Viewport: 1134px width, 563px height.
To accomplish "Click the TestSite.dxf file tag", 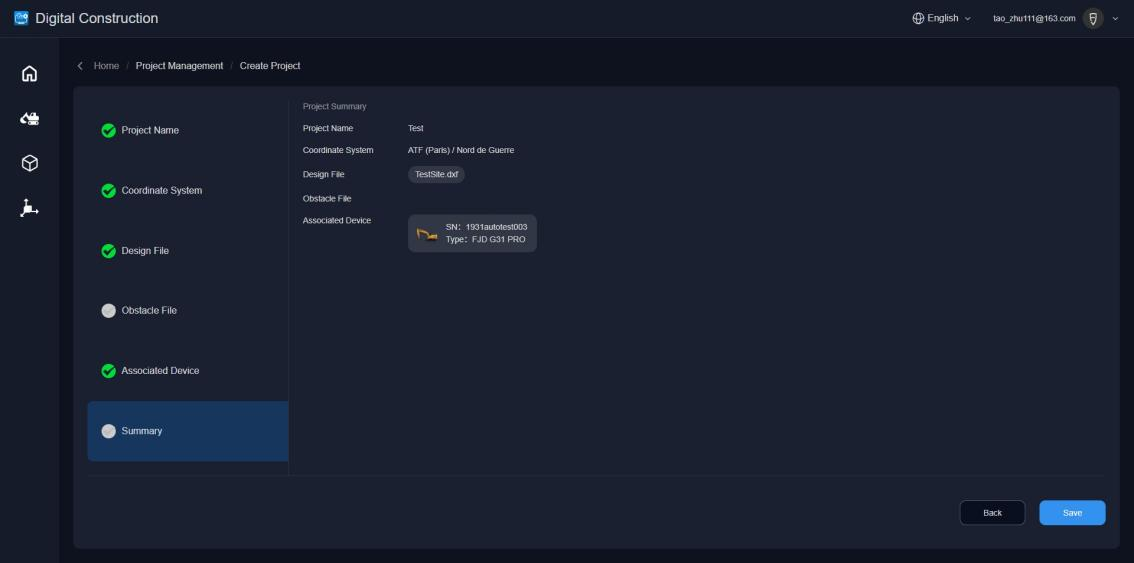I will pyautogui.click(x=437, y=174).
